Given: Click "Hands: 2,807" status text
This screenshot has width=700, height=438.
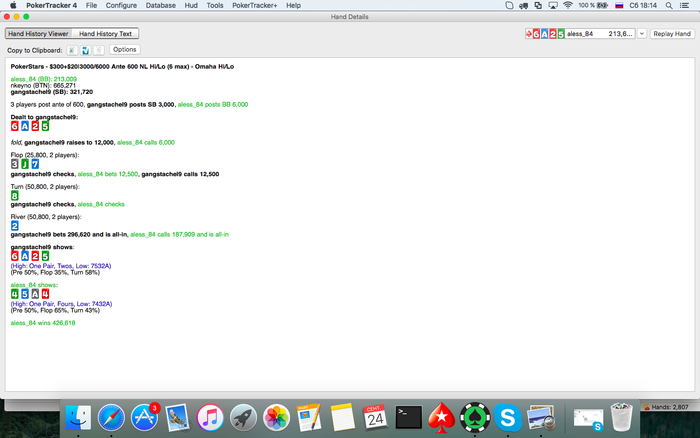Looking at the screenshot, I should coord(670,407).
